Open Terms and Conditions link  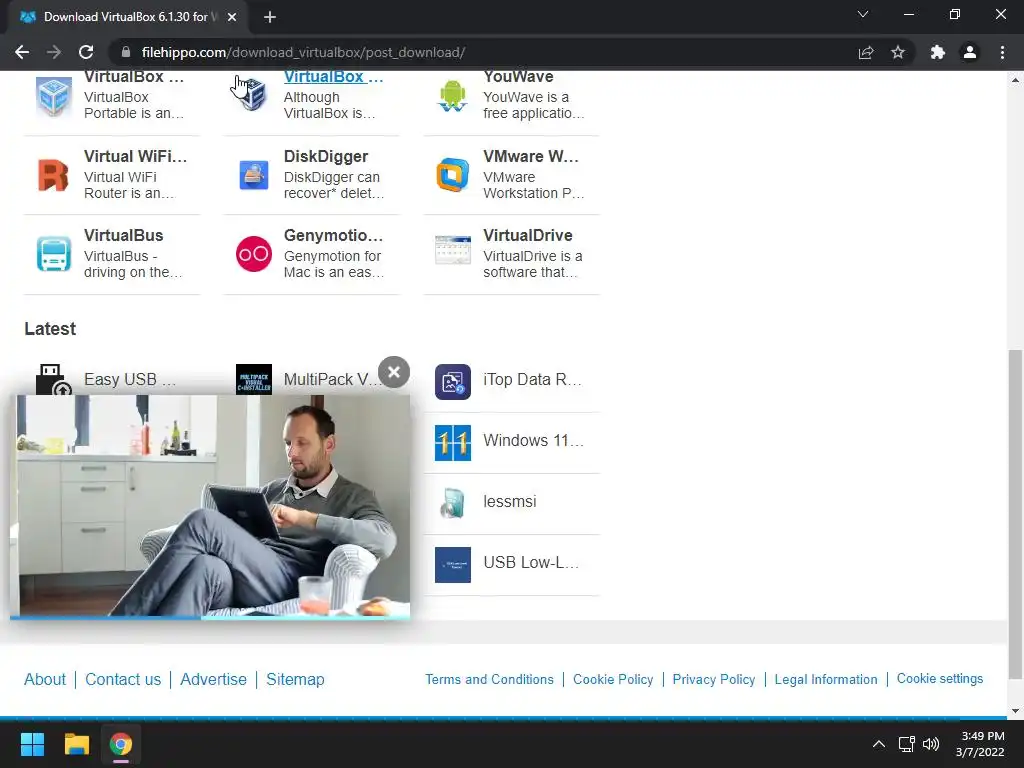[489, 679]
